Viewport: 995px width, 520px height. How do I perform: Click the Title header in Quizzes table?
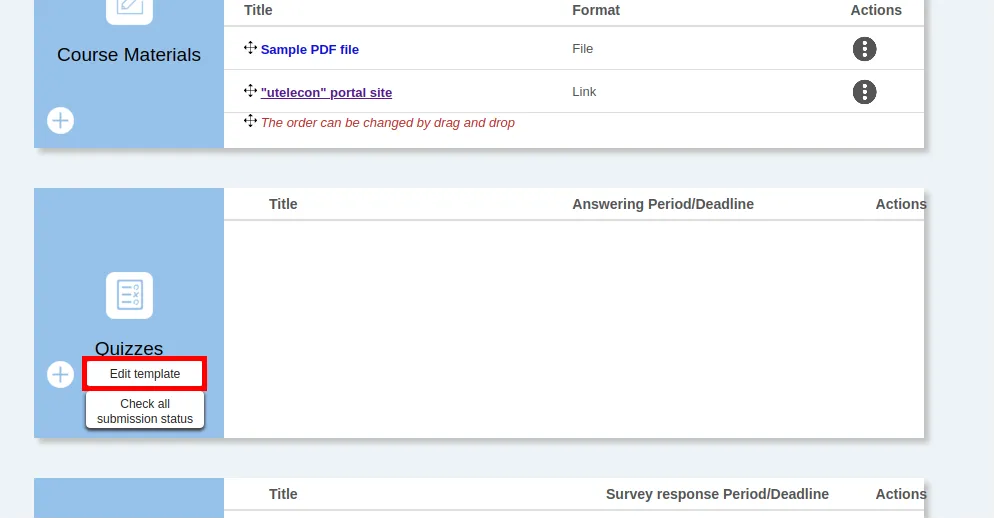(283, 204)
